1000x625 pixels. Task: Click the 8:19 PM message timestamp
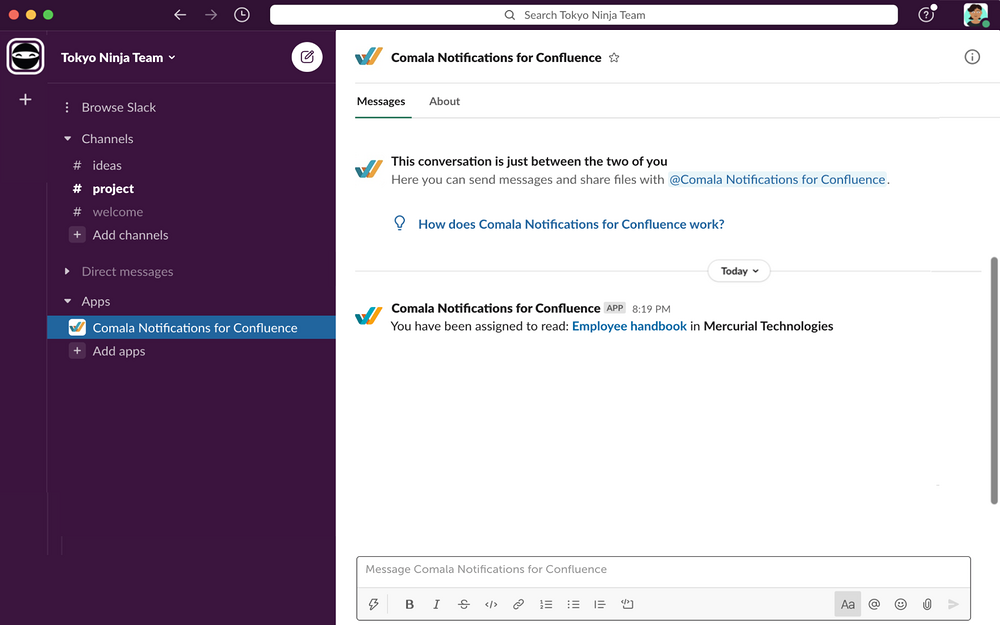coord(651,309)
